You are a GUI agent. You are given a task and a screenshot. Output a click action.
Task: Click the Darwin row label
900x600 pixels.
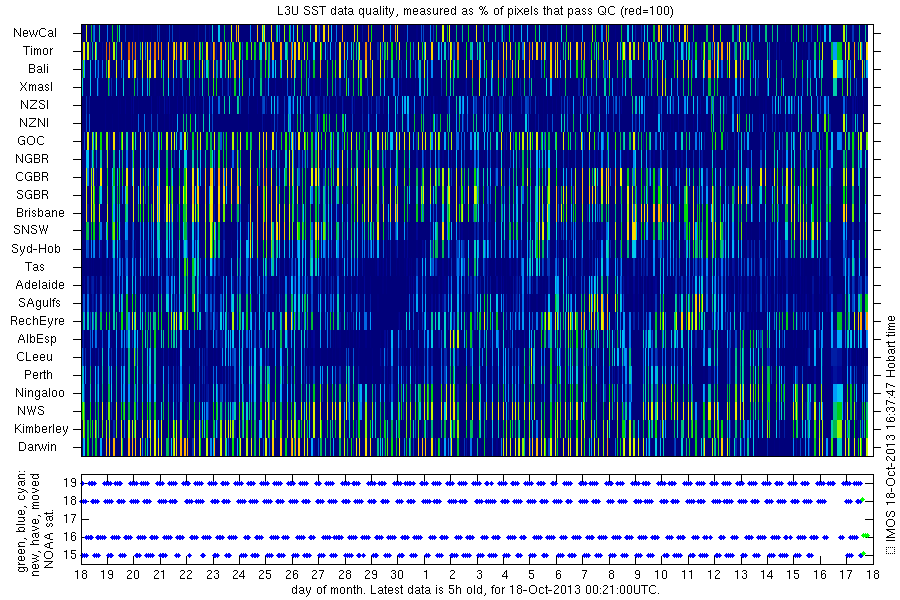click(37, 447)
